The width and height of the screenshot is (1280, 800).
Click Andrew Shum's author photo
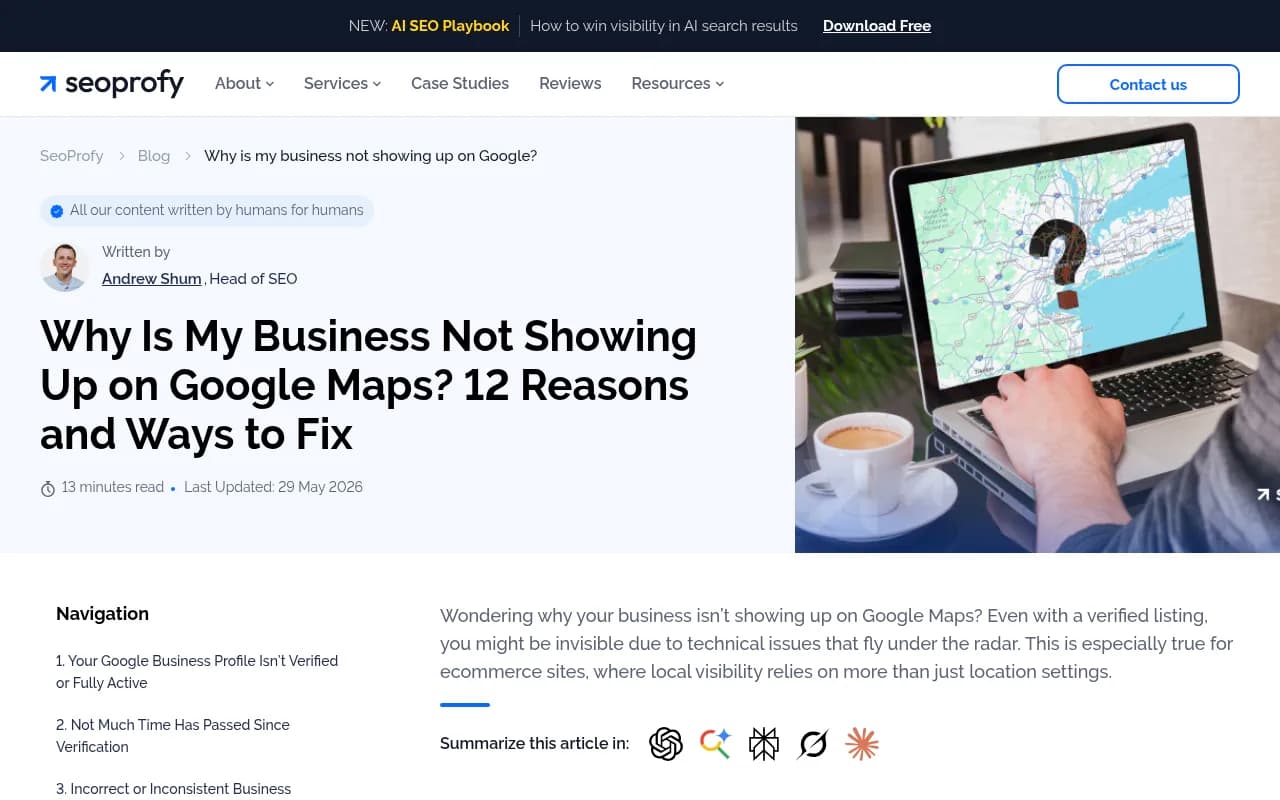pyautogui.click(x=65, y=266)
